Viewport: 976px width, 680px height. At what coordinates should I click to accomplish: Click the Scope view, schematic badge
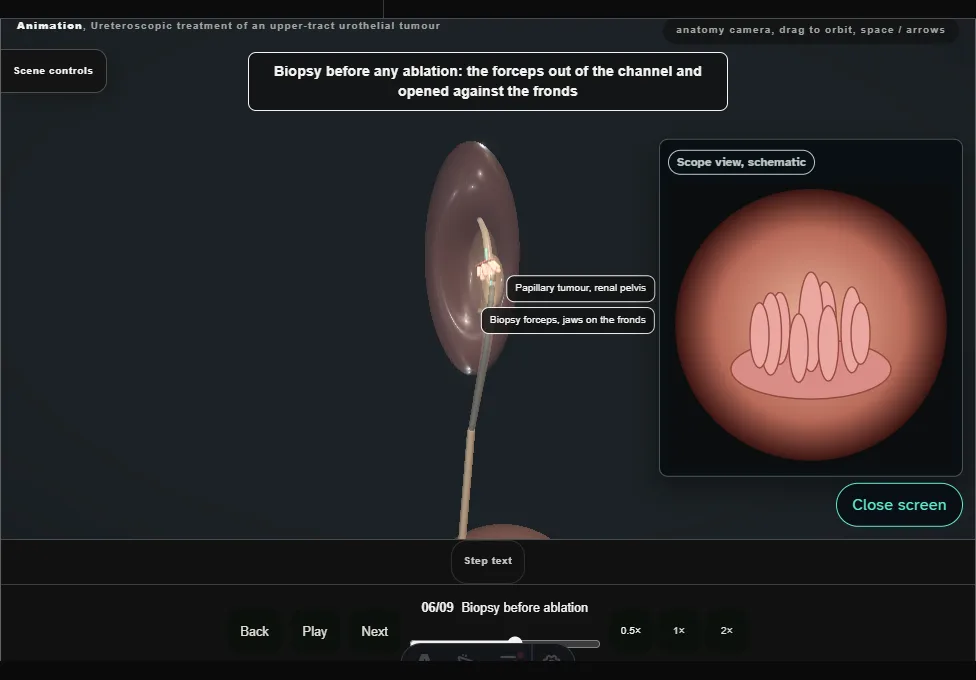coord(741,163)
